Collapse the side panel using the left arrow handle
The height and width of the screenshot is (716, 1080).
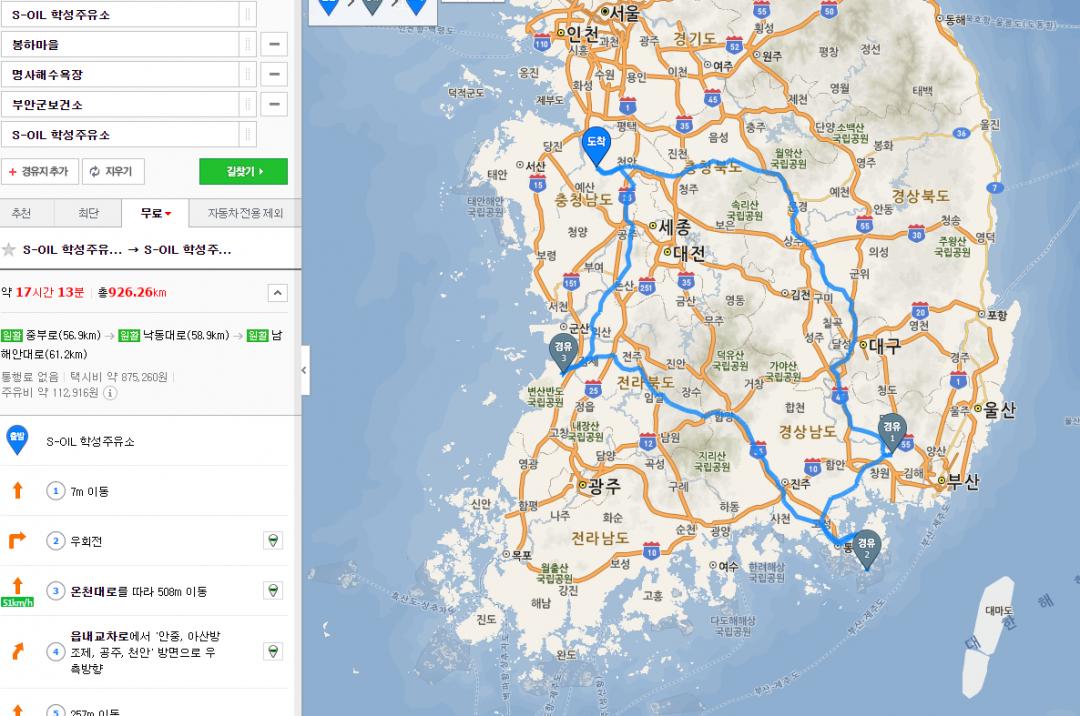(x=305, y=371)
